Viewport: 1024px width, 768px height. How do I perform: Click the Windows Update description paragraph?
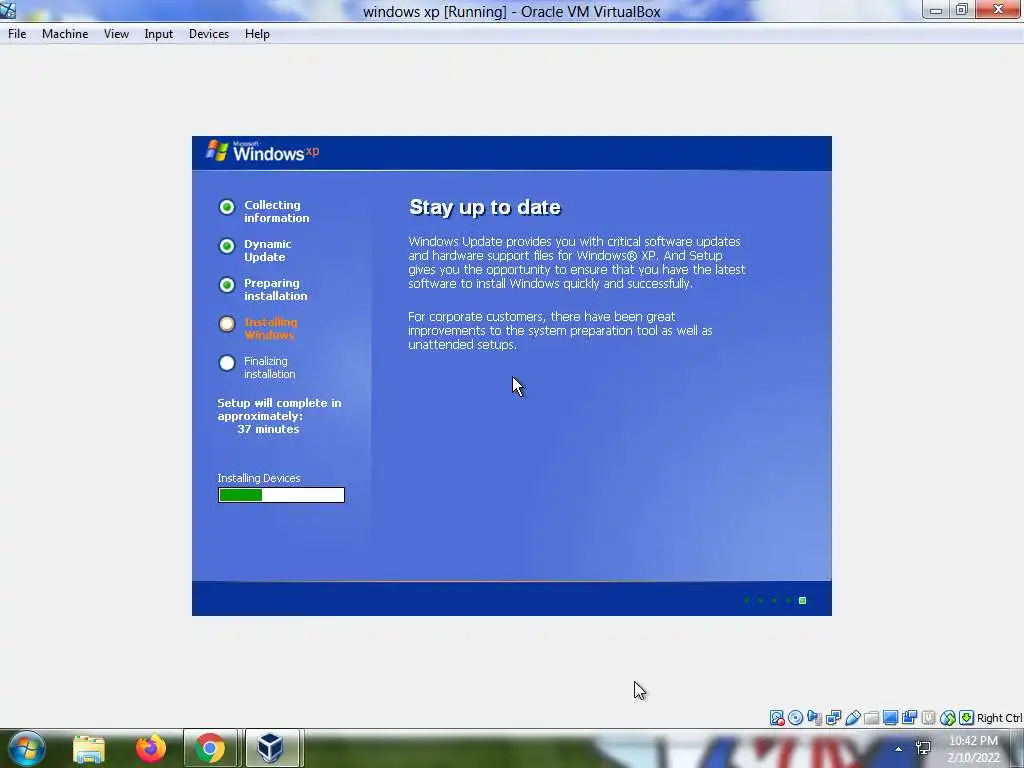577,263
